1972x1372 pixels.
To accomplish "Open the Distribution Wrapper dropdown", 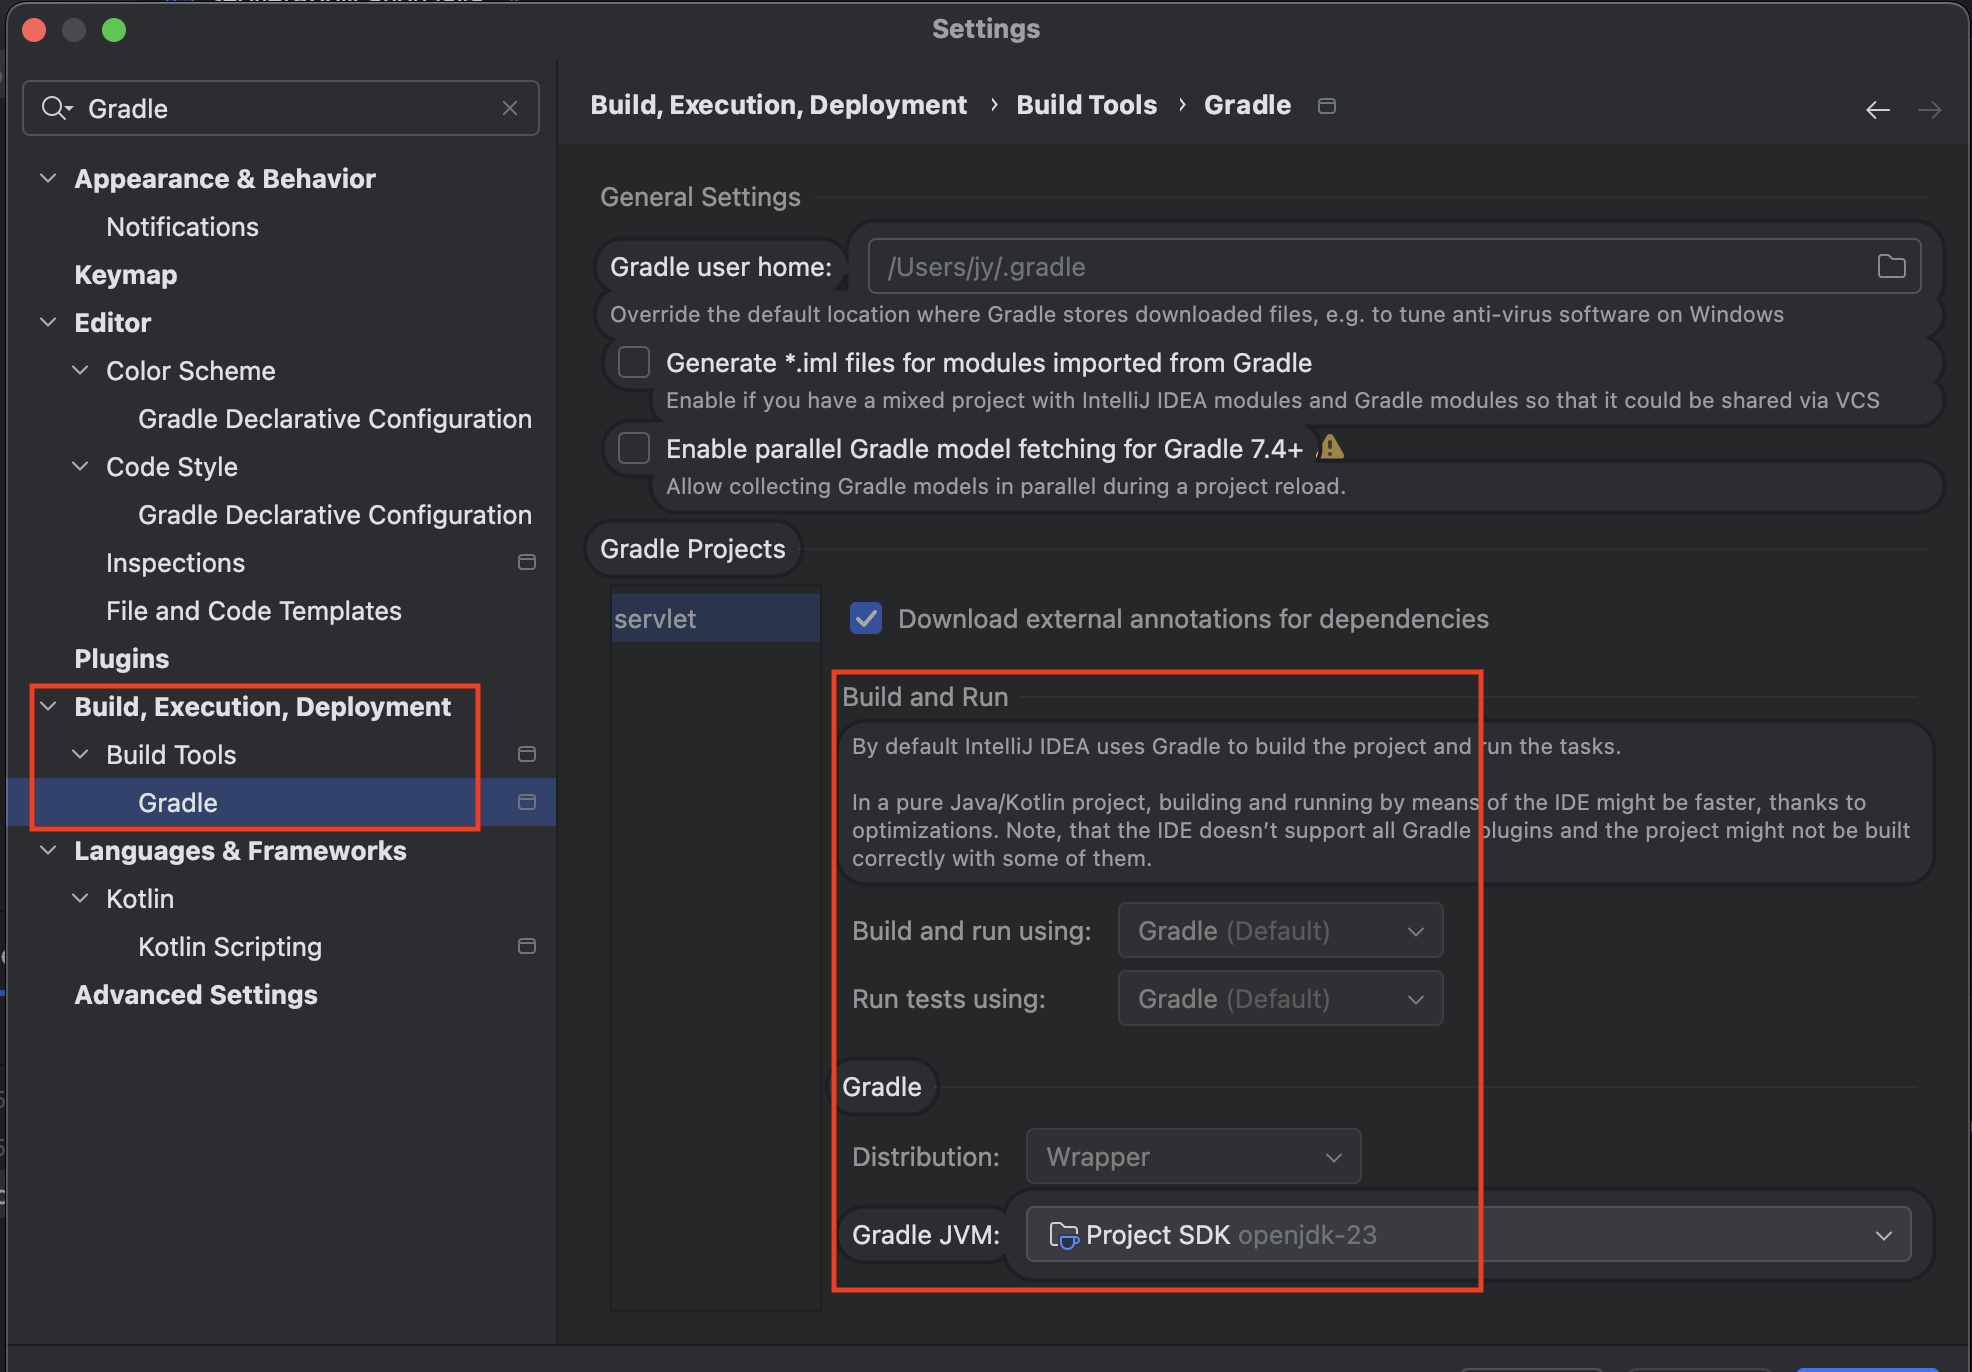I will [1193, 1157].
